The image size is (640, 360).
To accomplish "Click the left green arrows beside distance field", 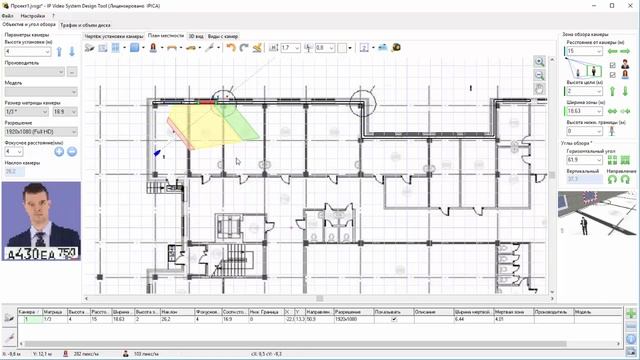I will (613, 51).
